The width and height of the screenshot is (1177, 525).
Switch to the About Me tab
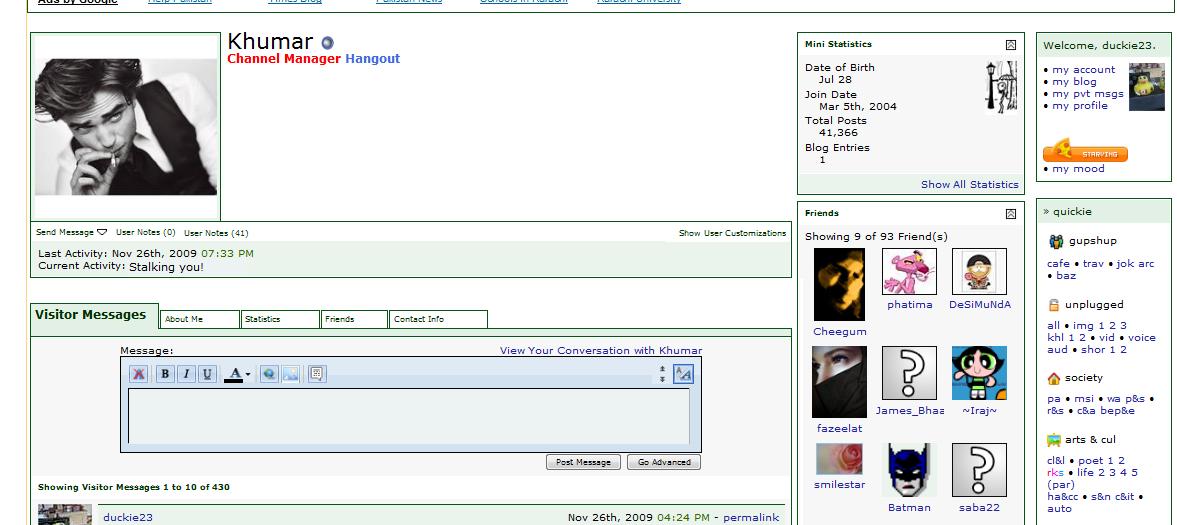(199, 319)
